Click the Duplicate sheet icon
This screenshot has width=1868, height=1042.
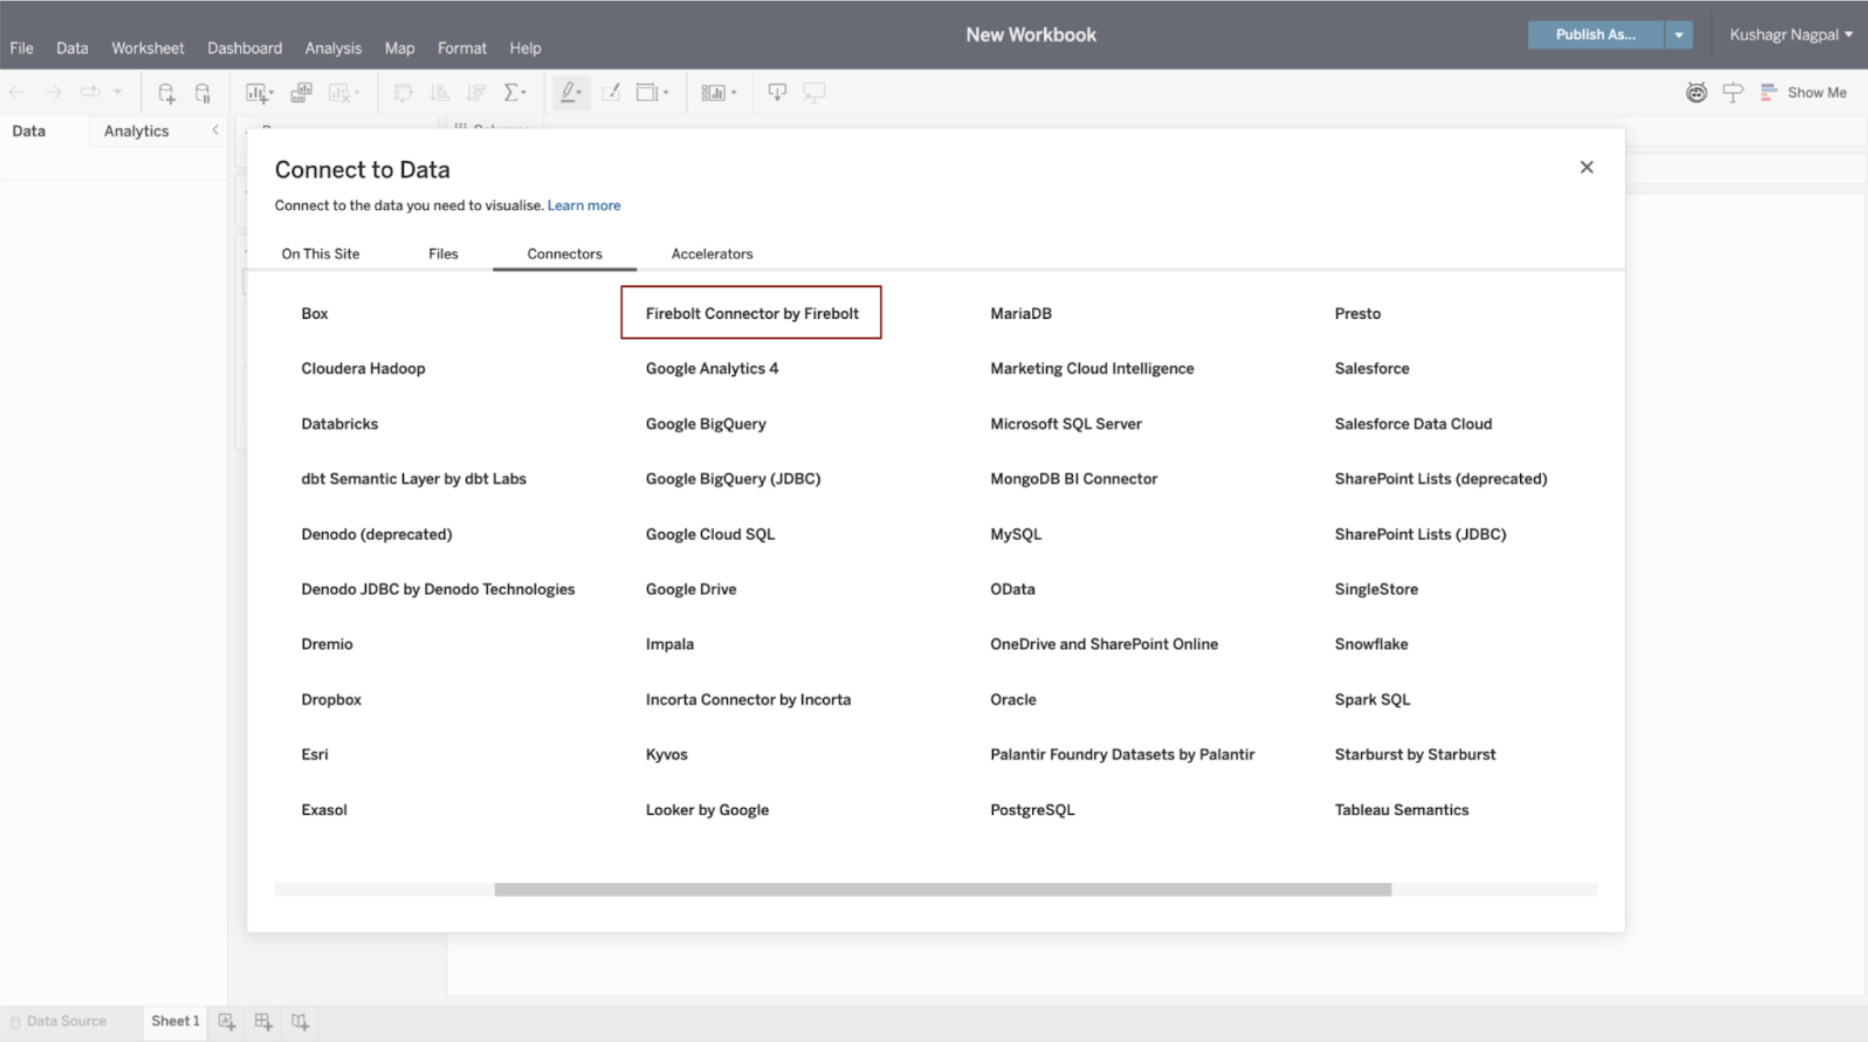click(301, 93)
